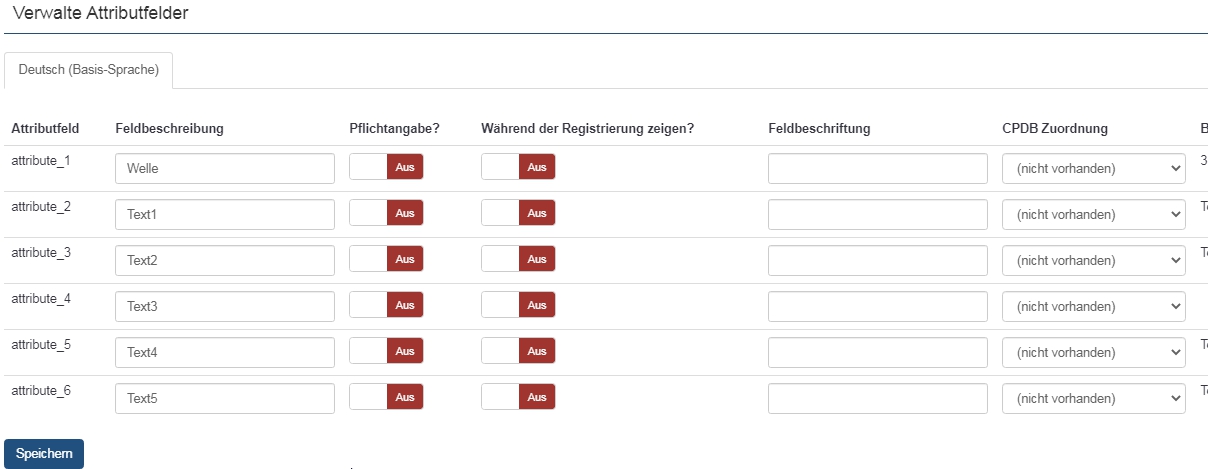Expand CPDB Zuordnung dropdown for attribute_4
Viewport: 1208px width, 469px height.
point(1093,306)
